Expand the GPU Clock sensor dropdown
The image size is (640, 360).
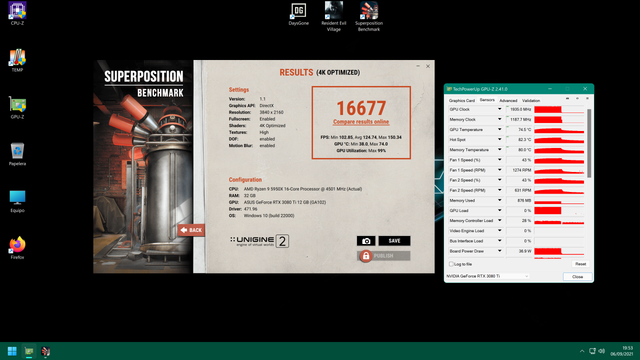tap(499, 109)
